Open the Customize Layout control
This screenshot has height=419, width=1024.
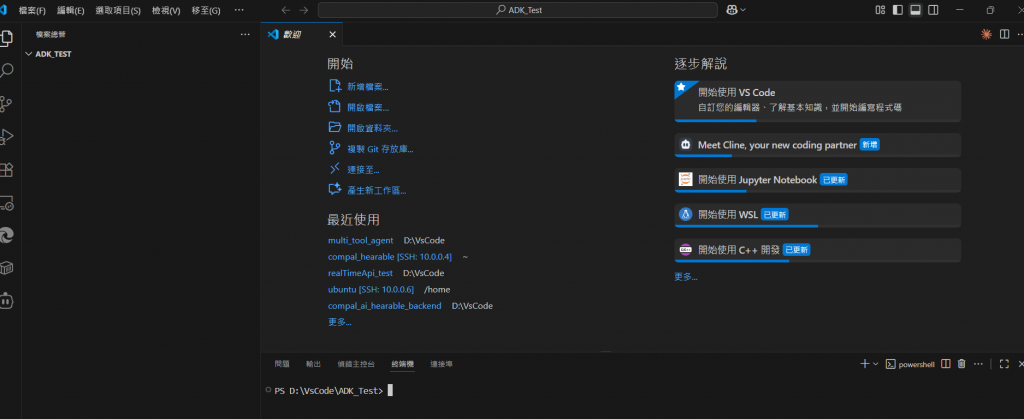pos(880,10)
